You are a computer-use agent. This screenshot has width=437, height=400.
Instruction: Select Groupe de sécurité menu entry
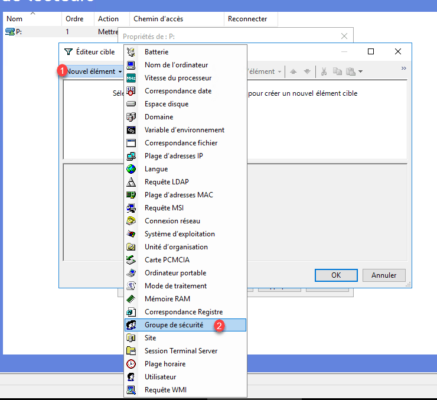tap(185, 325)
